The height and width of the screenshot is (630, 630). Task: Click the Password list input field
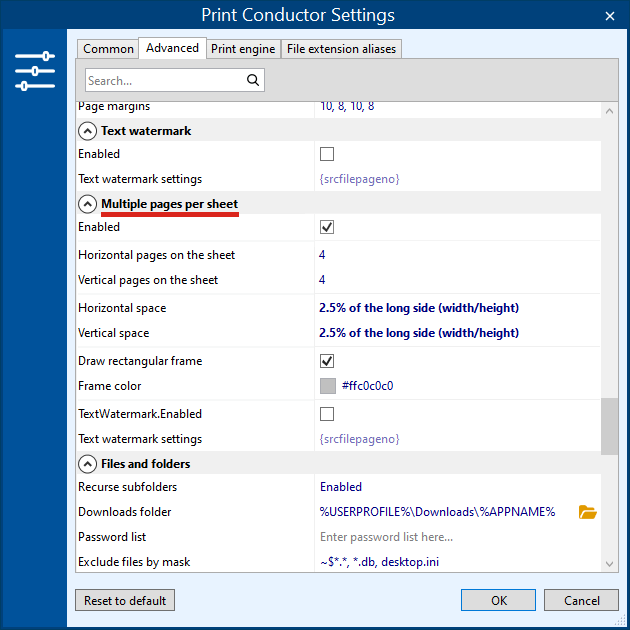[458, 537]
